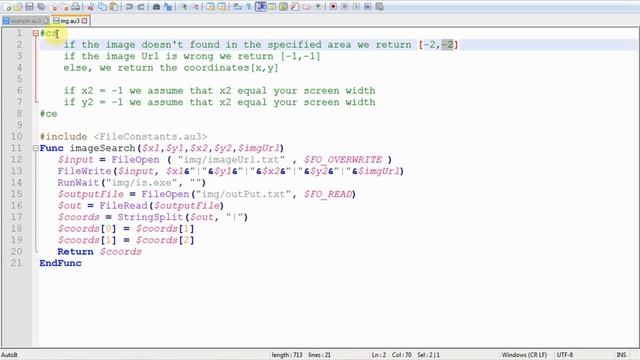The image size is (640, 360).
Task: Start macro recording with the red record icon
Action: 333,7
